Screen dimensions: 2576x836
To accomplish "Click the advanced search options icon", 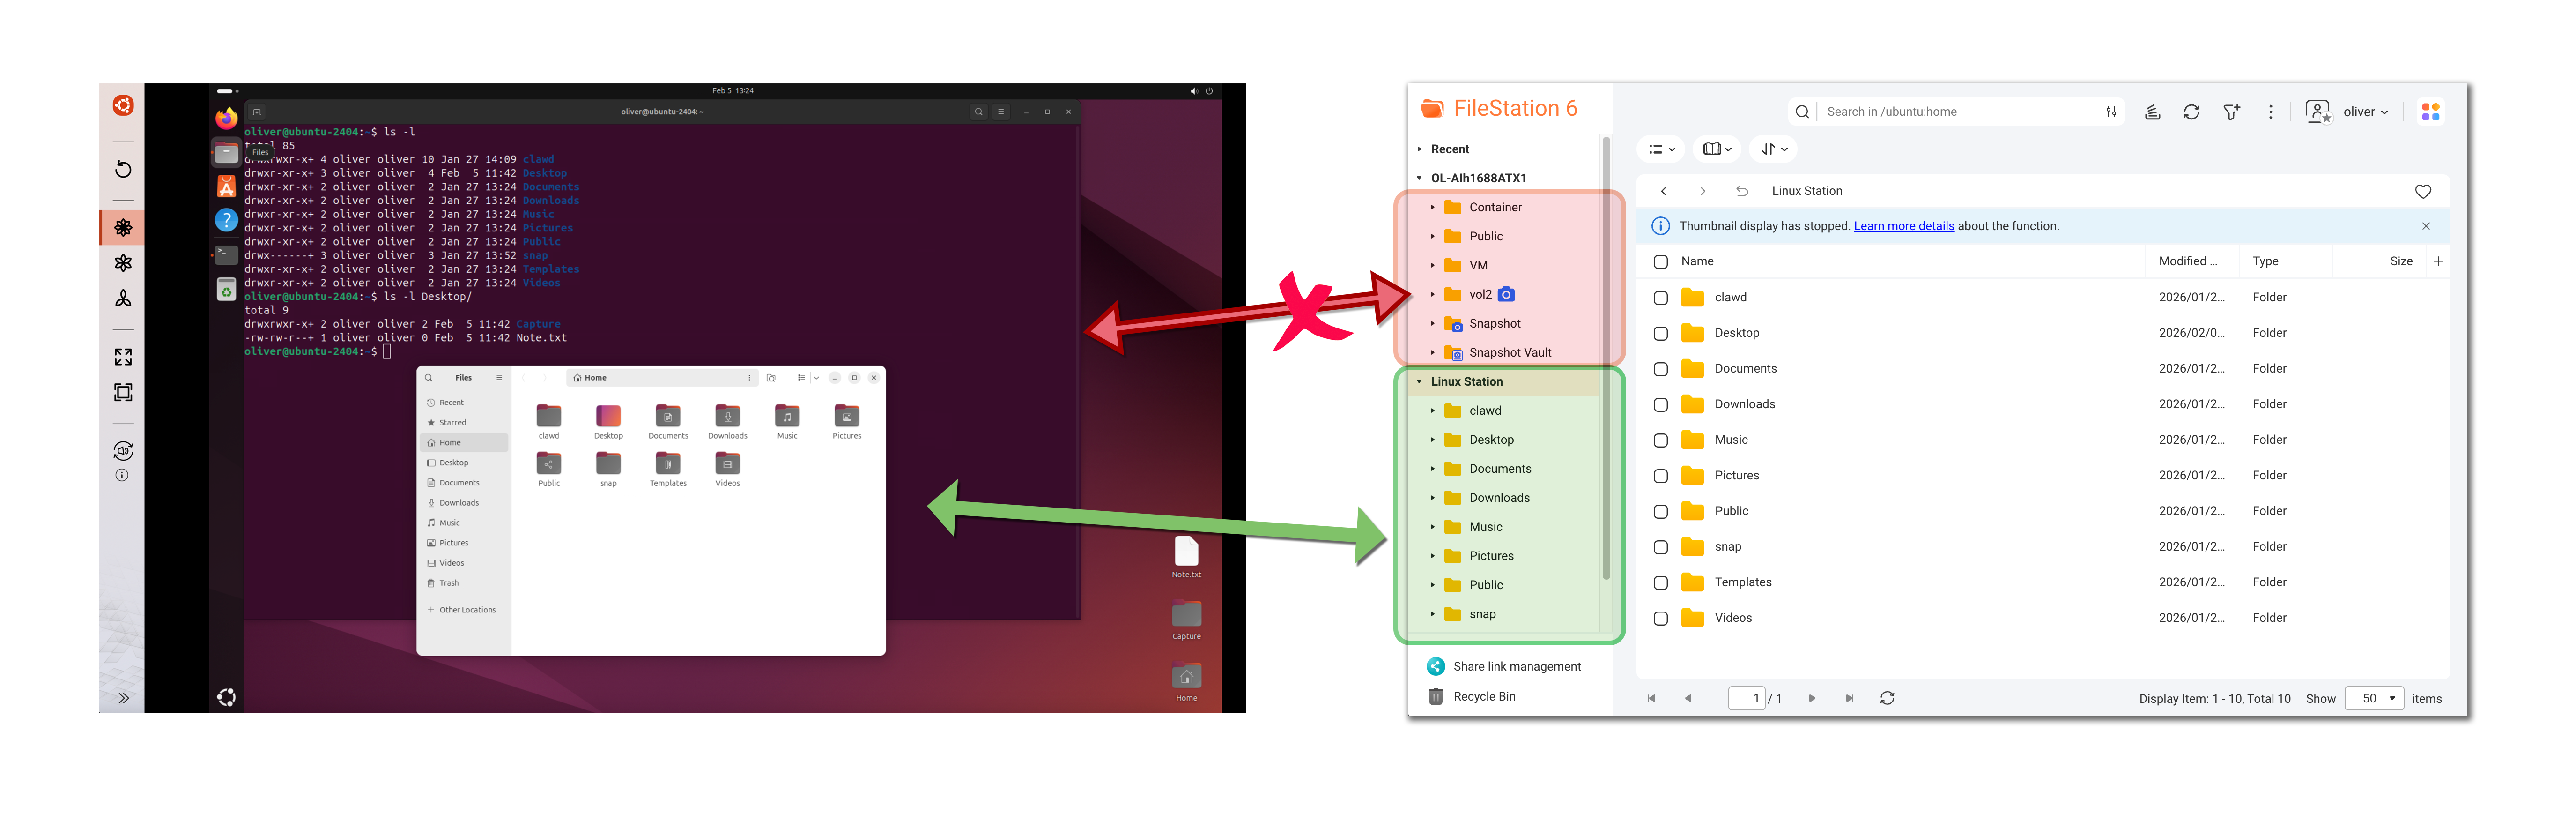I will [x=2111, y=112].
